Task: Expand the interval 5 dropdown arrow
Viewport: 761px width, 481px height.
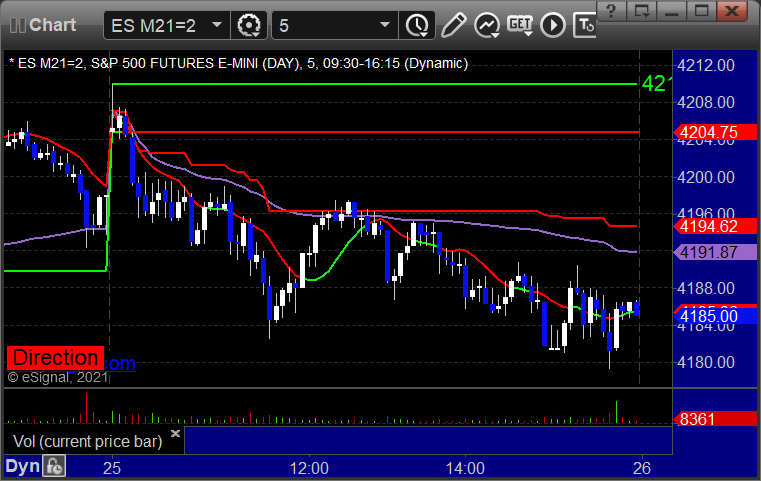Action: [384, 25]
